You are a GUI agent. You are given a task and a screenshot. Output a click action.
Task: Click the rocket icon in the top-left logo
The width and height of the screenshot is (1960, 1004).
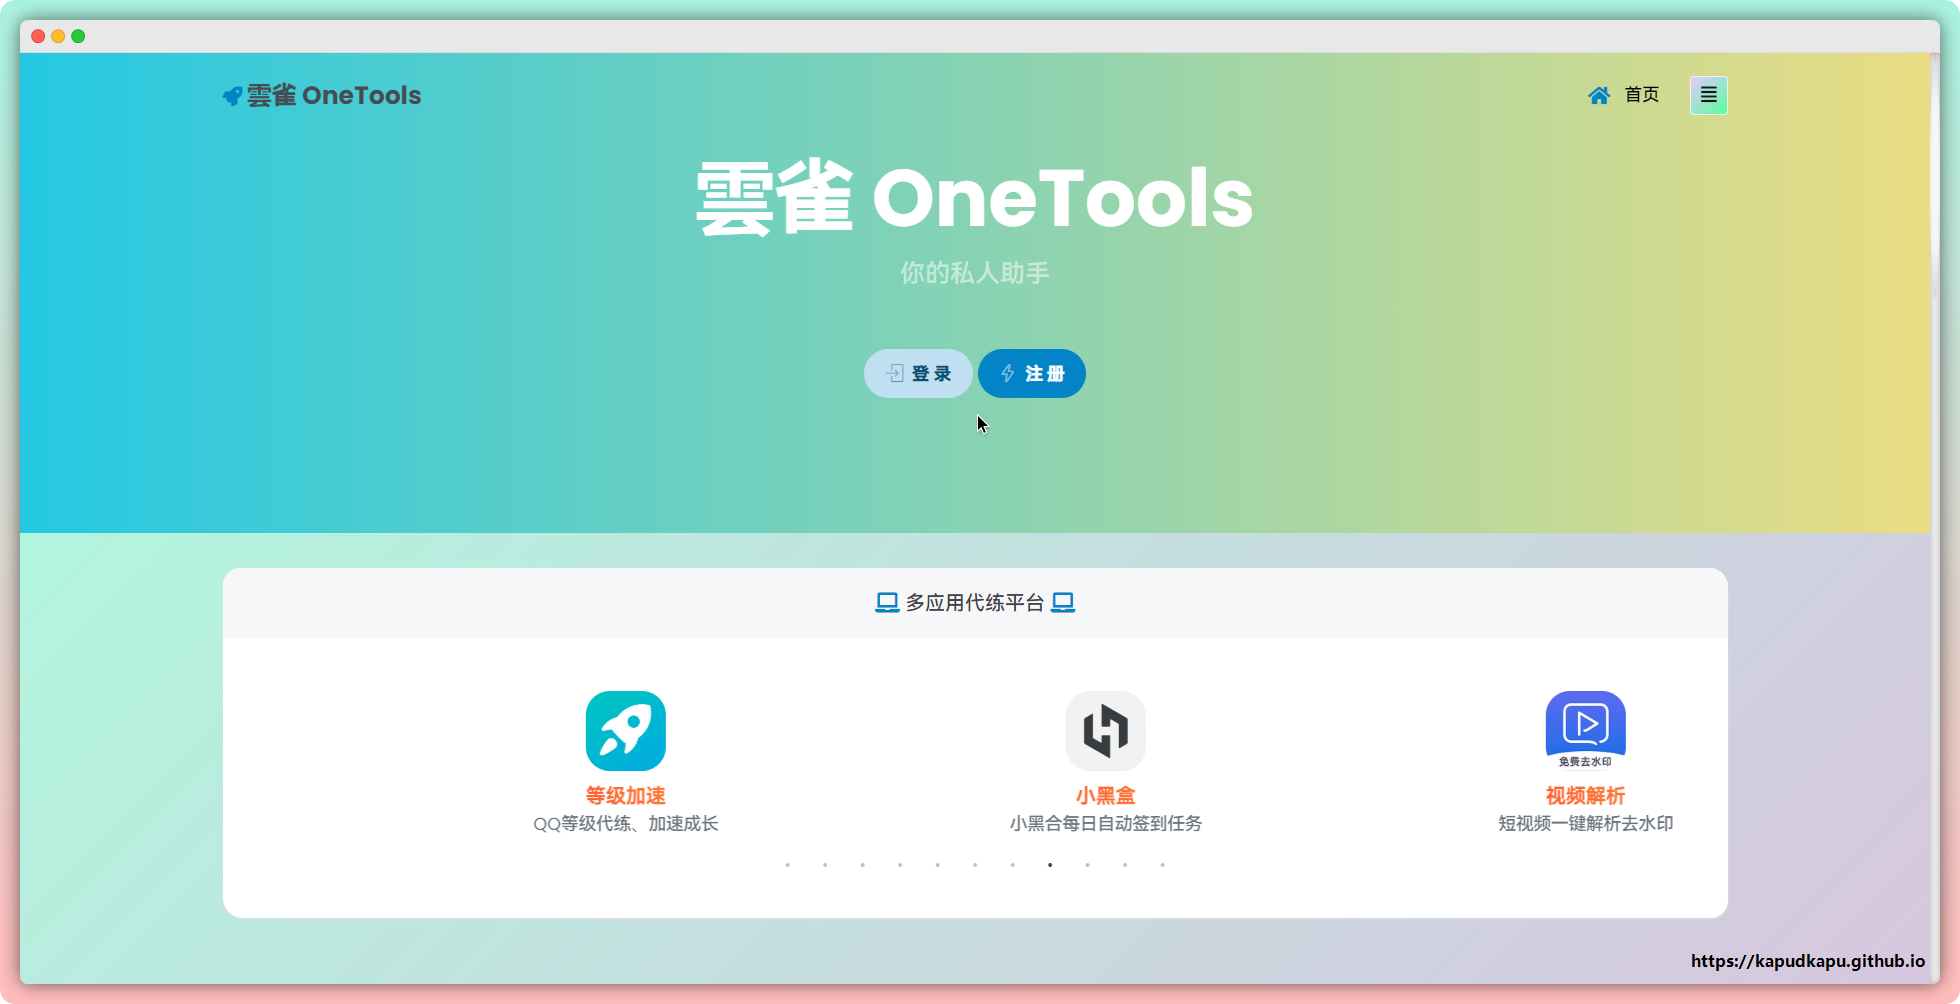pyautogui.click(x=232, y=96)
